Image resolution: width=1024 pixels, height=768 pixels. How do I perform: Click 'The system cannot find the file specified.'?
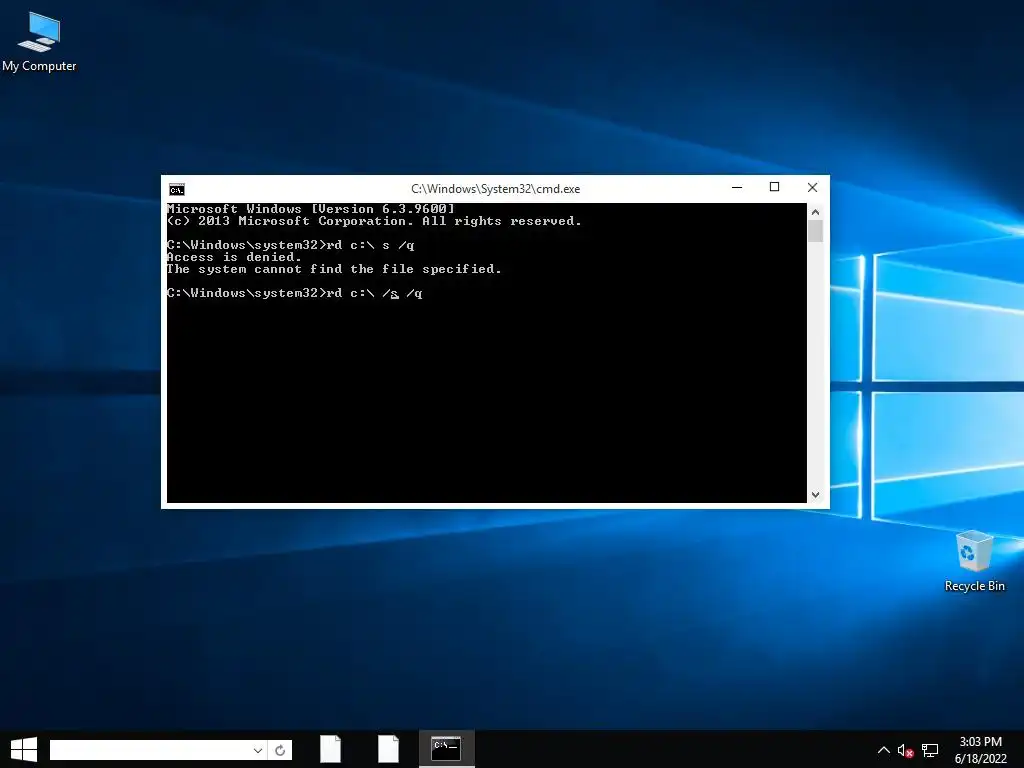click(x=334, y=269)
